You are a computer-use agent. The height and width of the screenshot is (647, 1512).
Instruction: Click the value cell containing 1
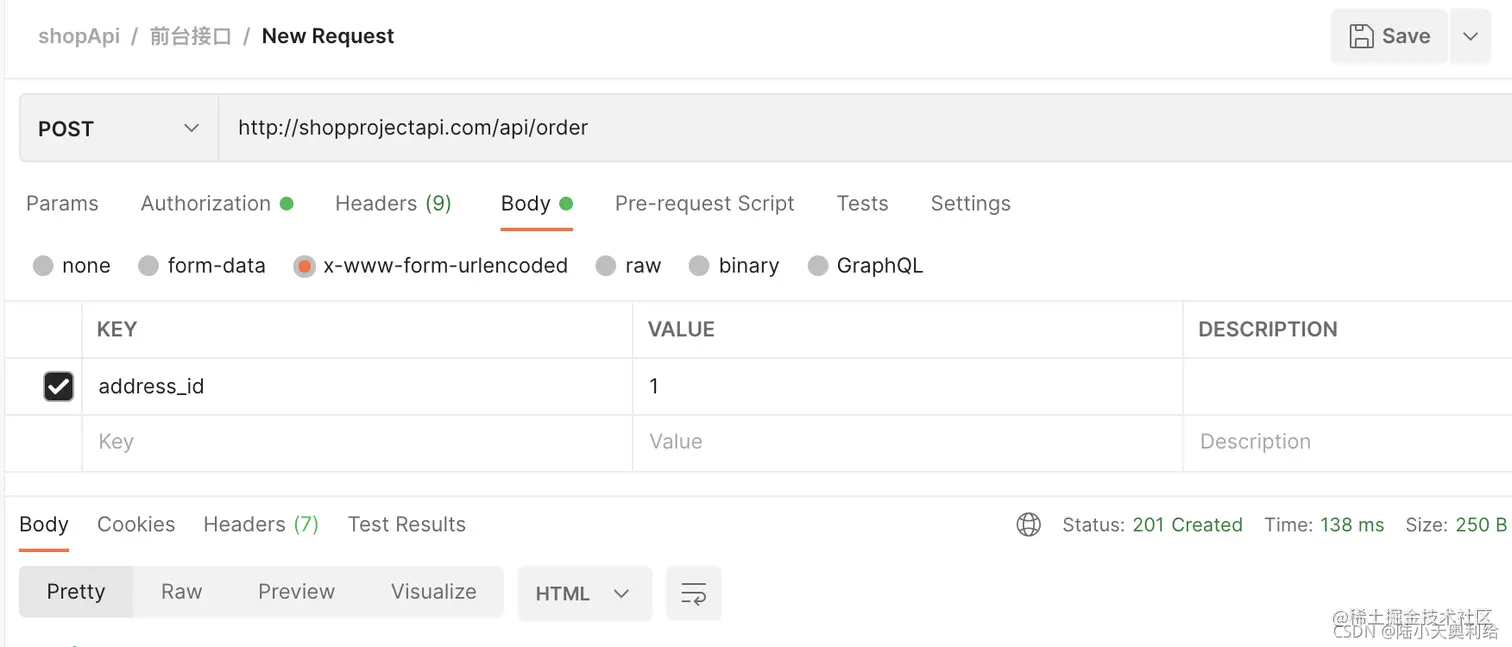click(x=907, y=386)
